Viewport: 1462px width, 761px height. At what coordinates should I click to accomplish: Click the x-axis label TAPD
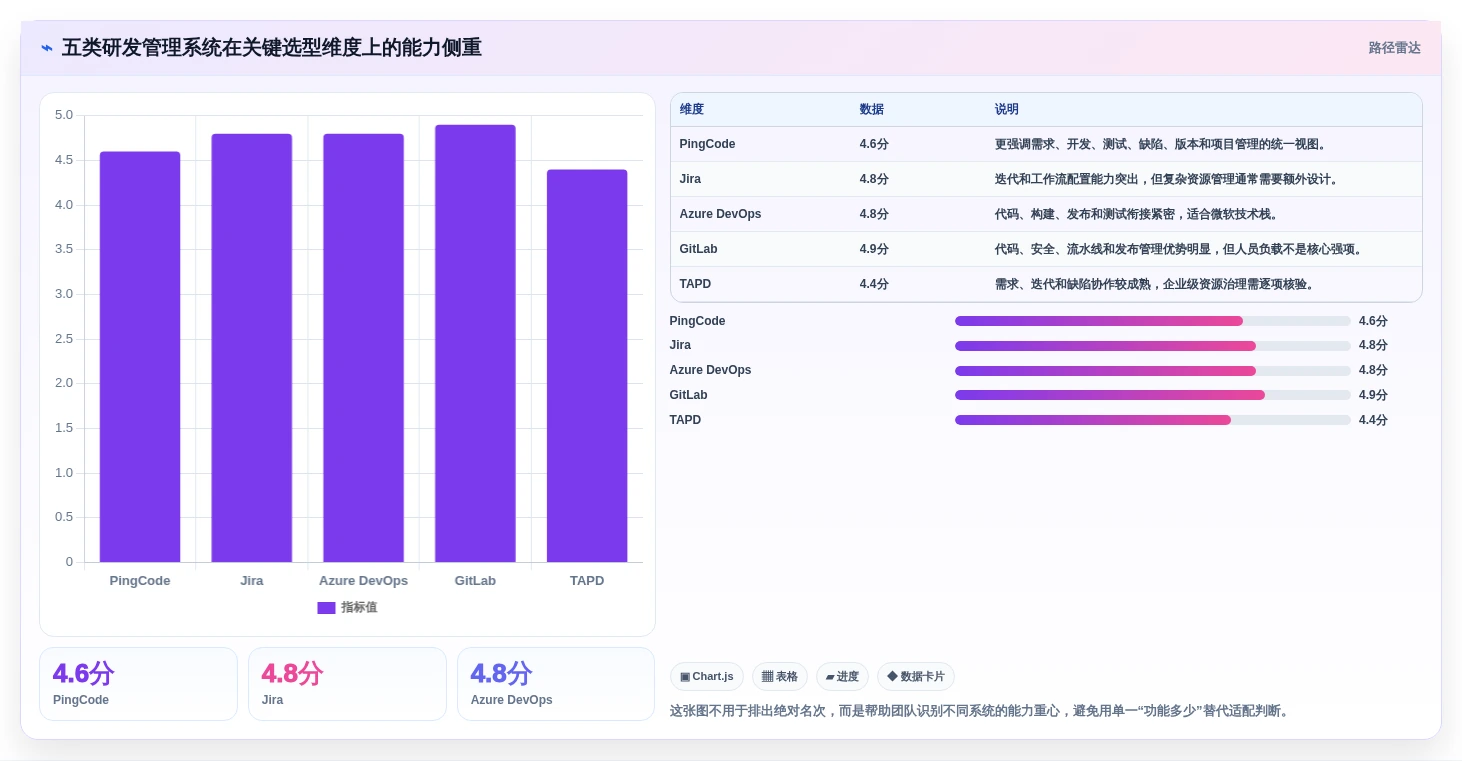point(587,581)
